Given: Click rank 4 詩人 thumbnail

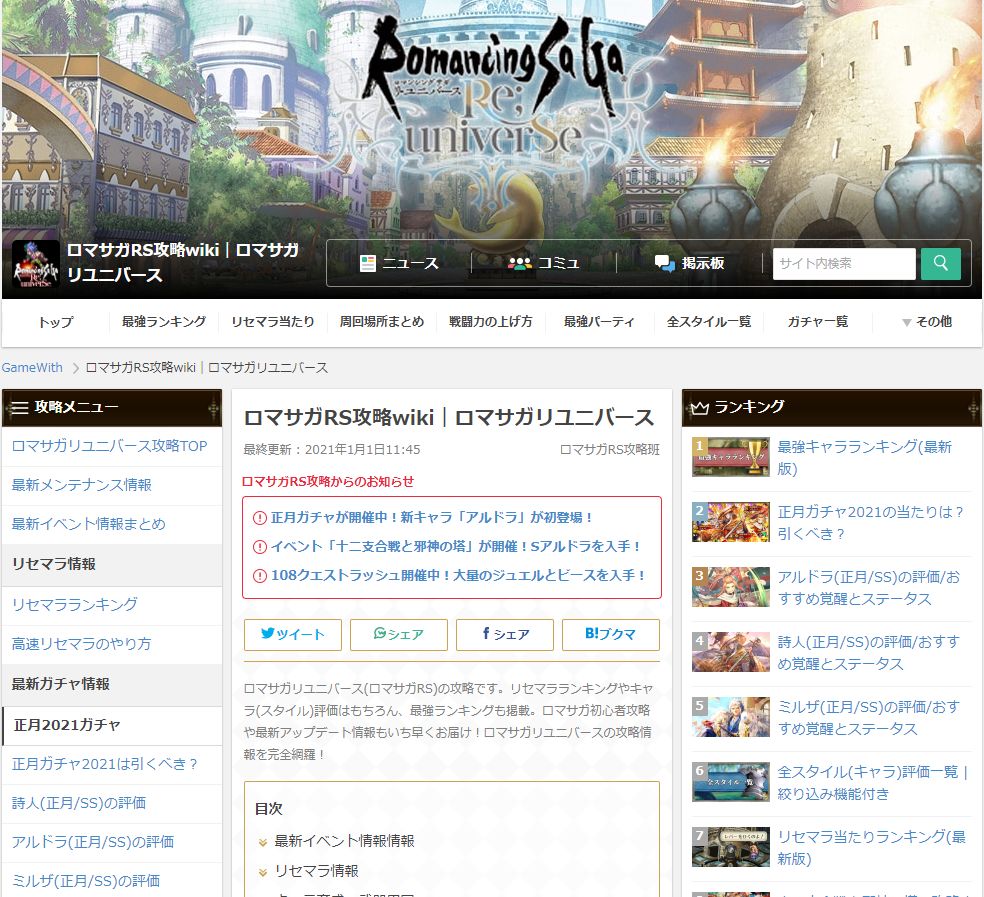Looking at the screenshot, I should [730, 652].
